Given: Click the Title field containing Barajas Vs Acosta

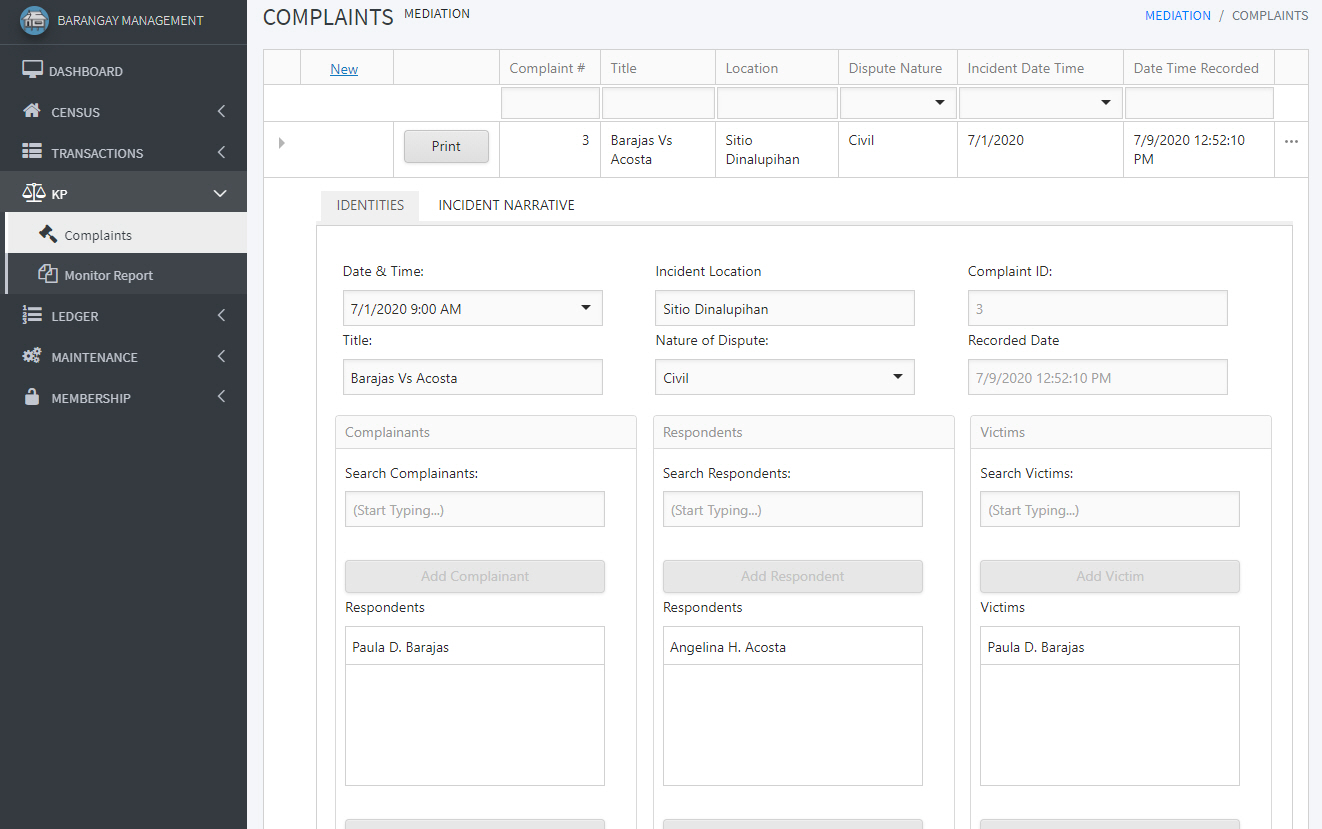Looking at the screenshot, I should [473, 377].
